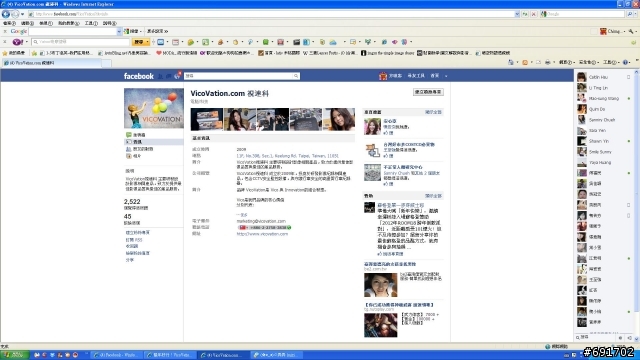Viewport: 640px width, 360px height.
Task: Close the Google toolbar with its X
Action: [x=4, y=31]
